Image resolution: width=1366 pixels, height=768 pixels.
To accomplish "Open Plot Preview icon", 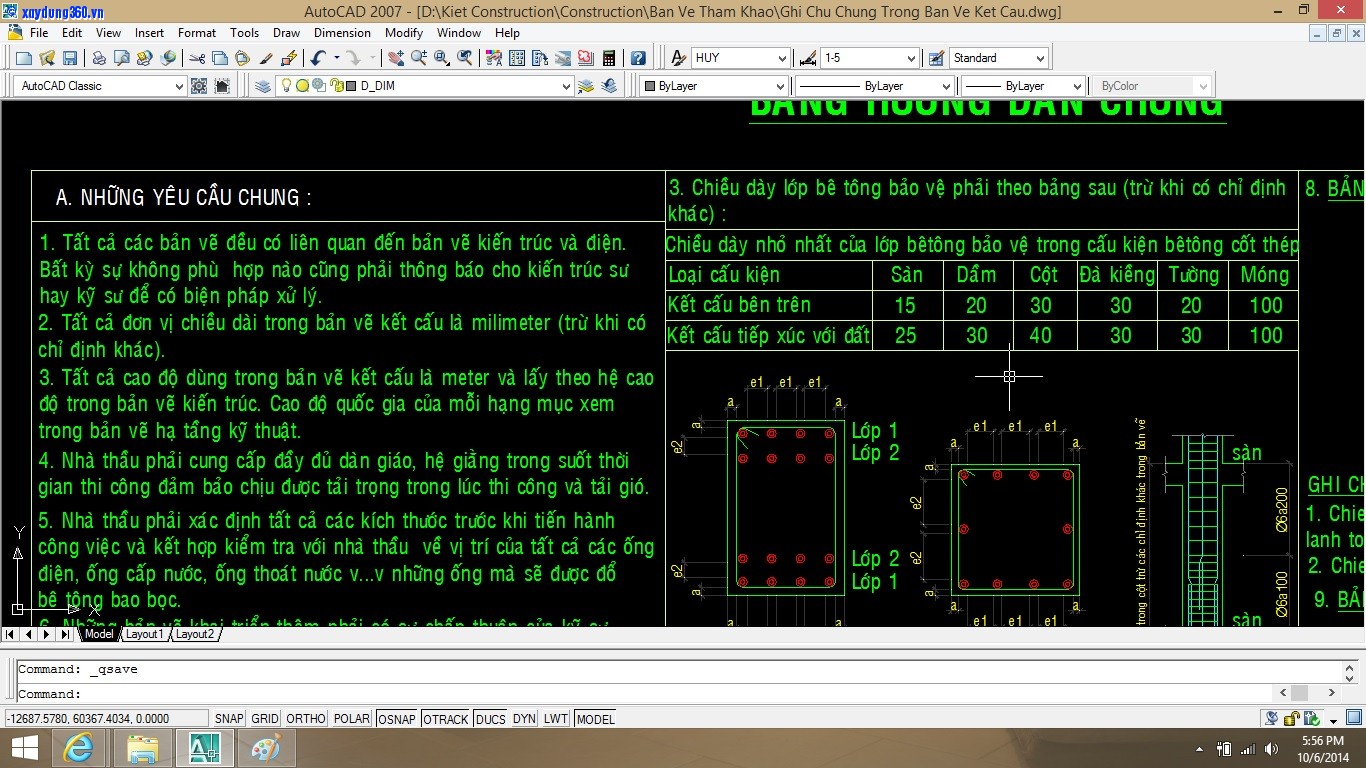I will pyautogui.click(x=121, y=58).
